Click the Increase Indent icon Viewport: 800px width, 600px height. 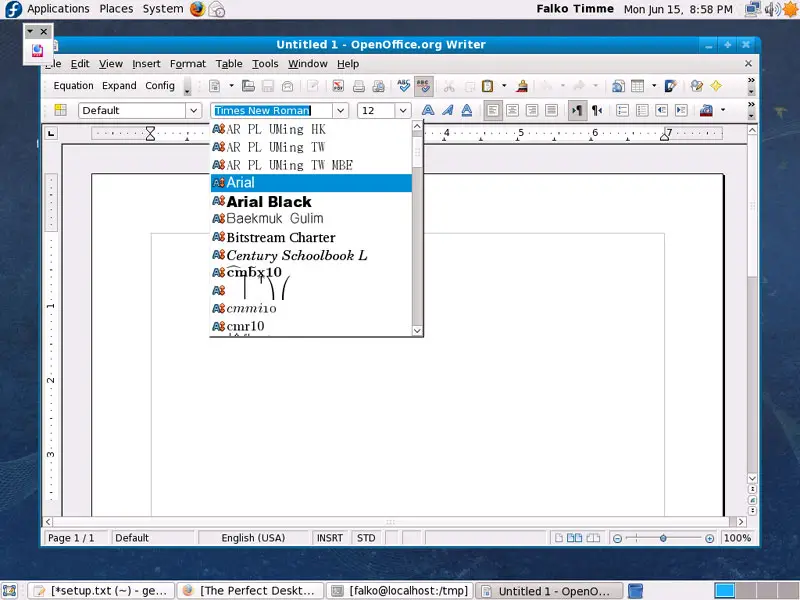(x=681, y=110)
